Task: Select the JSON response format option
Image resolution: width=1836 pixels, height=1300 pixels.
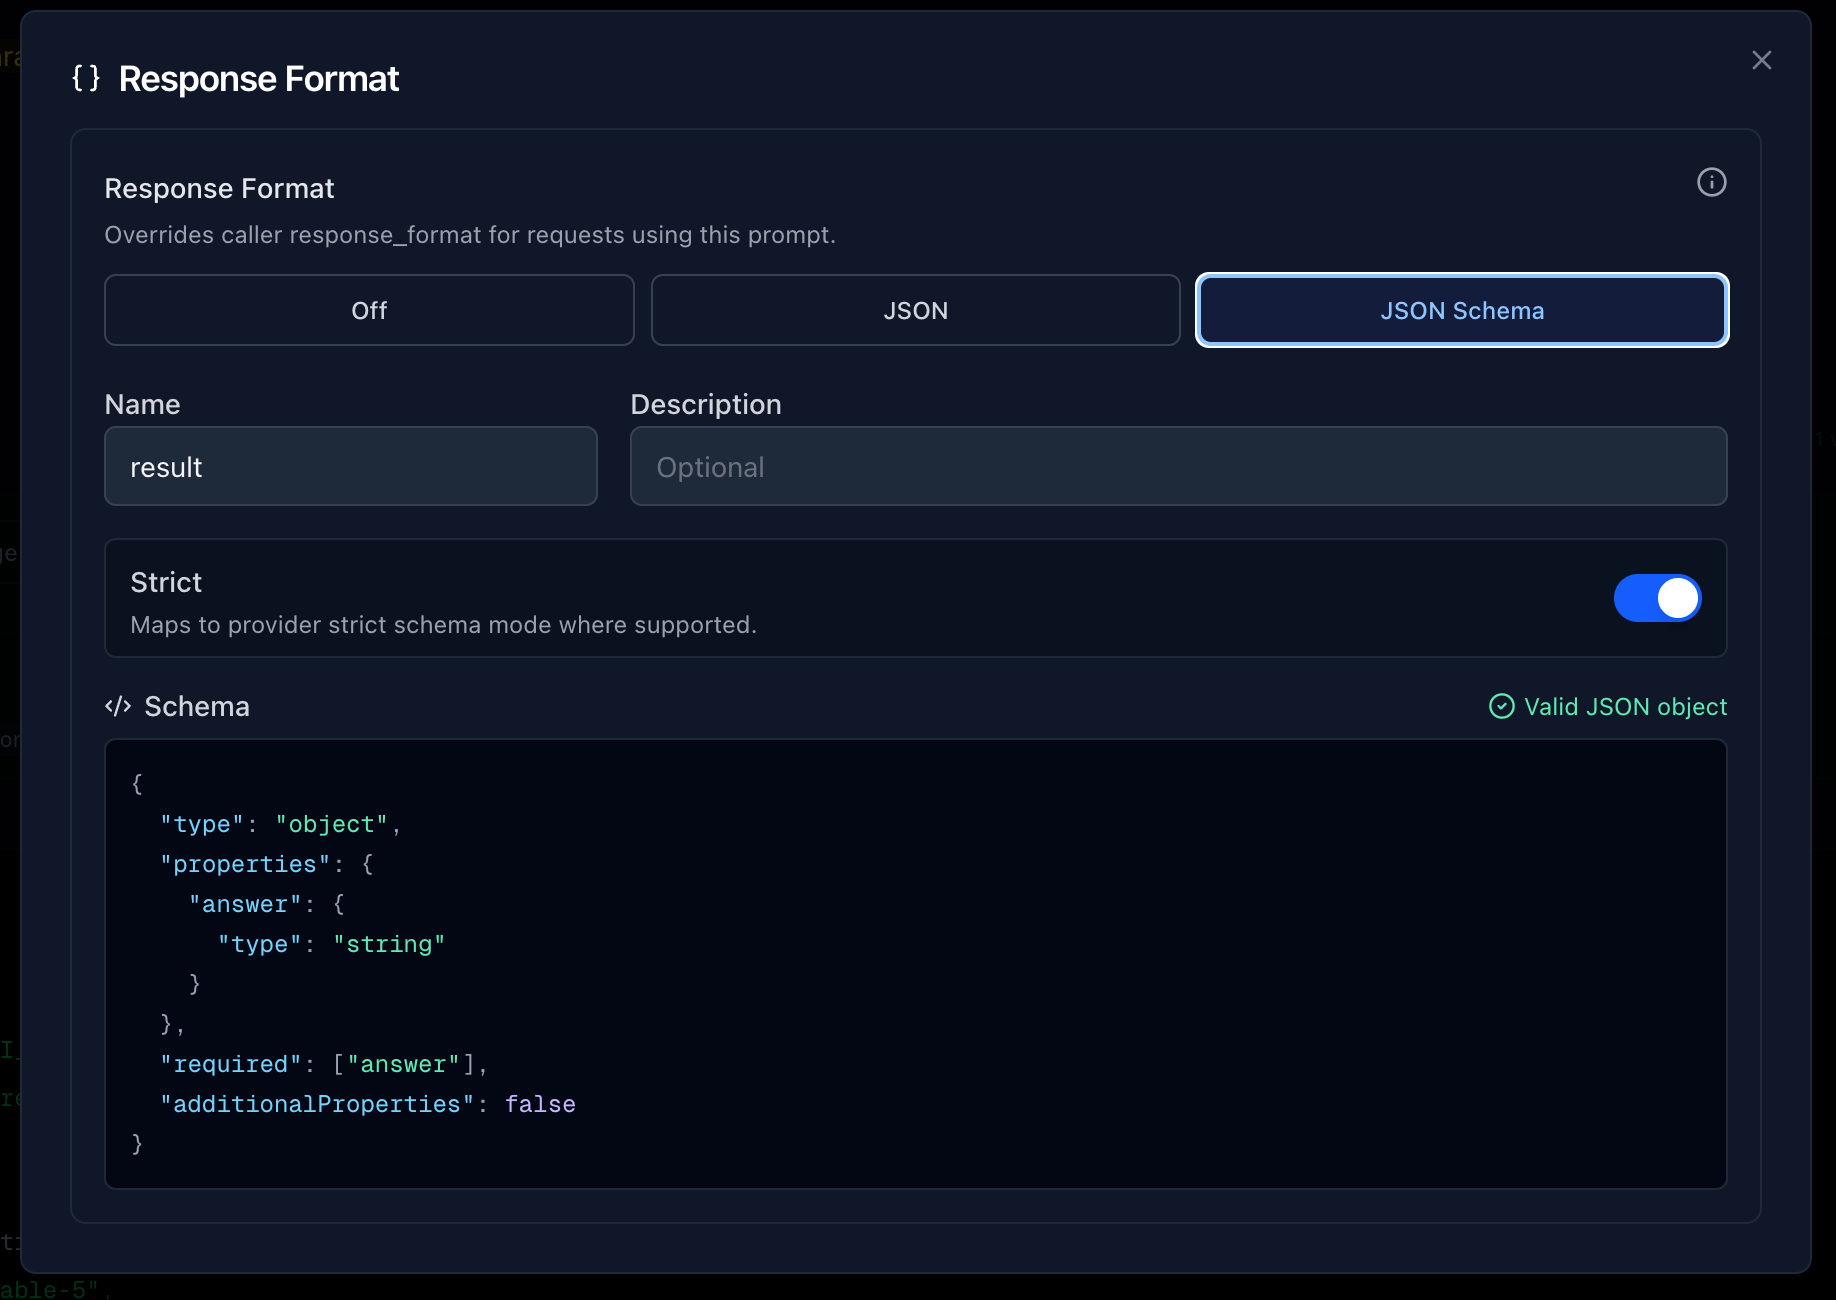Action: (x=915, y=310)
